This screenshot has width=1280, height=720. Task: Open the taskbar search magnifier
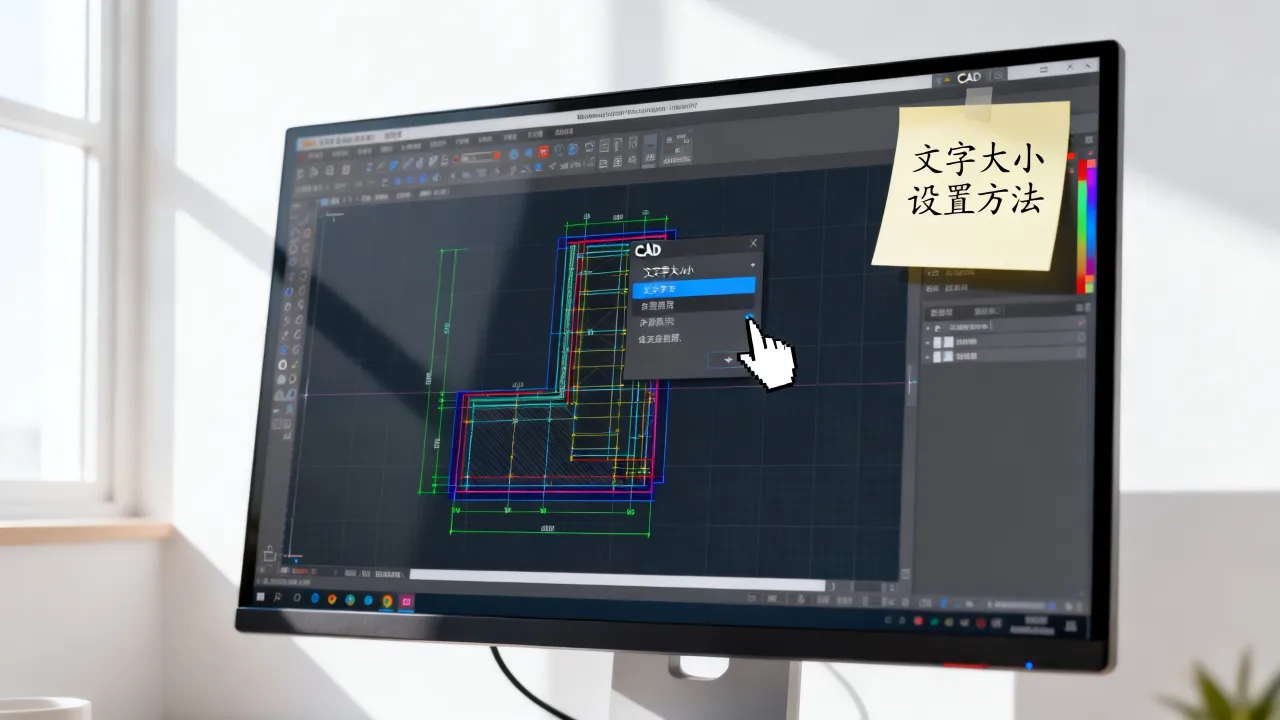(280, 598)
